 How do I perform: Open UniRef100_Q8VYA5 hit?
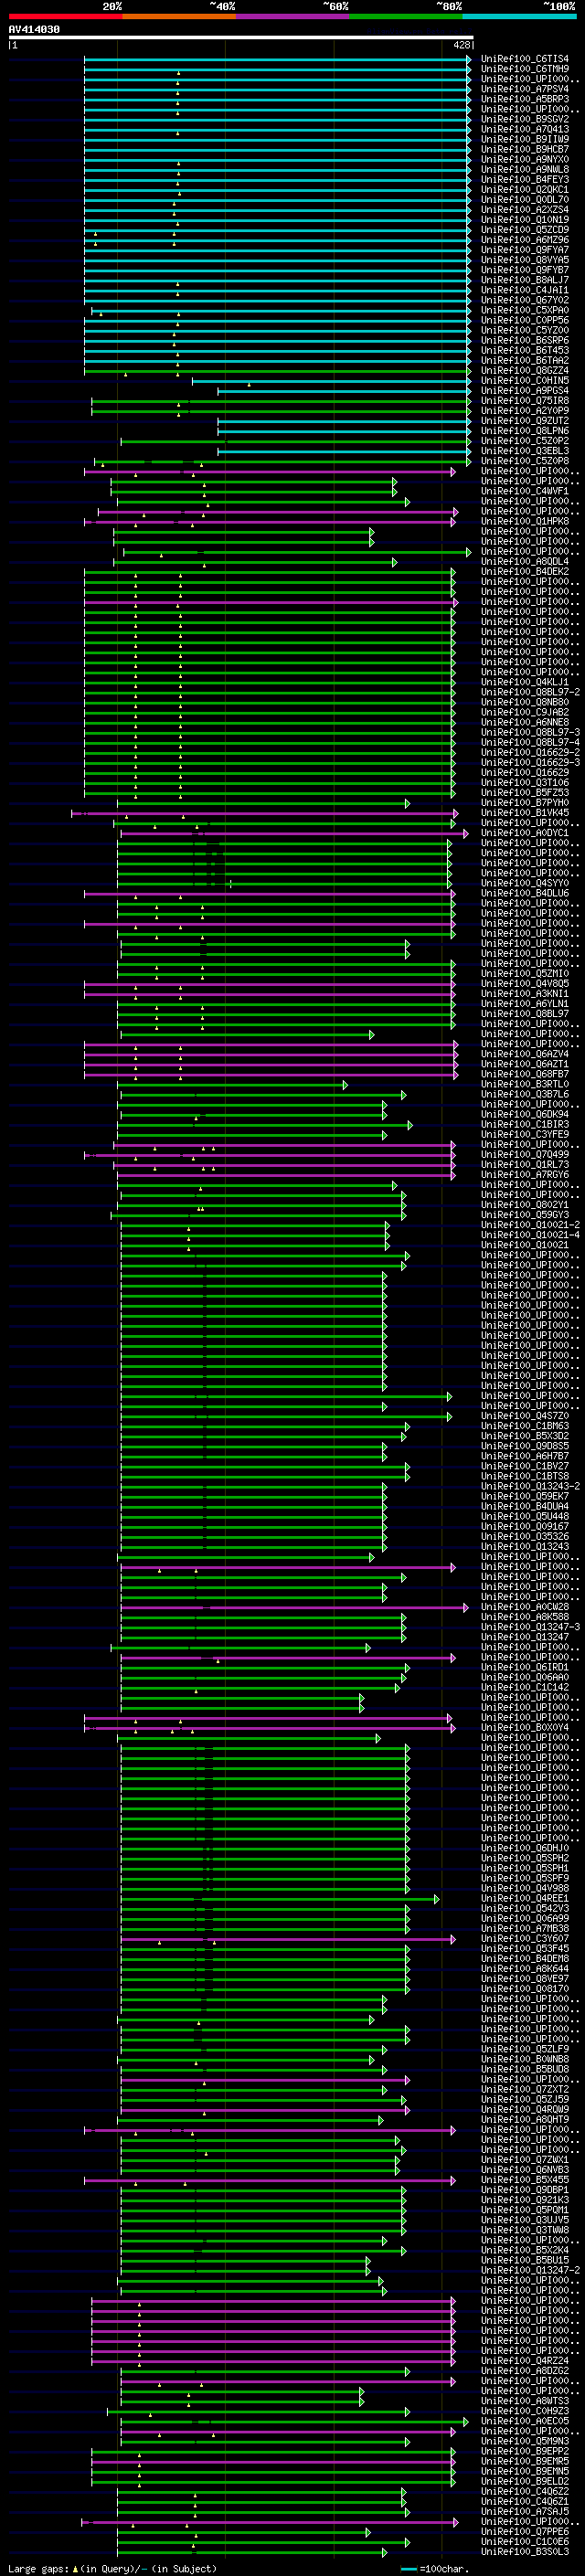525,260
